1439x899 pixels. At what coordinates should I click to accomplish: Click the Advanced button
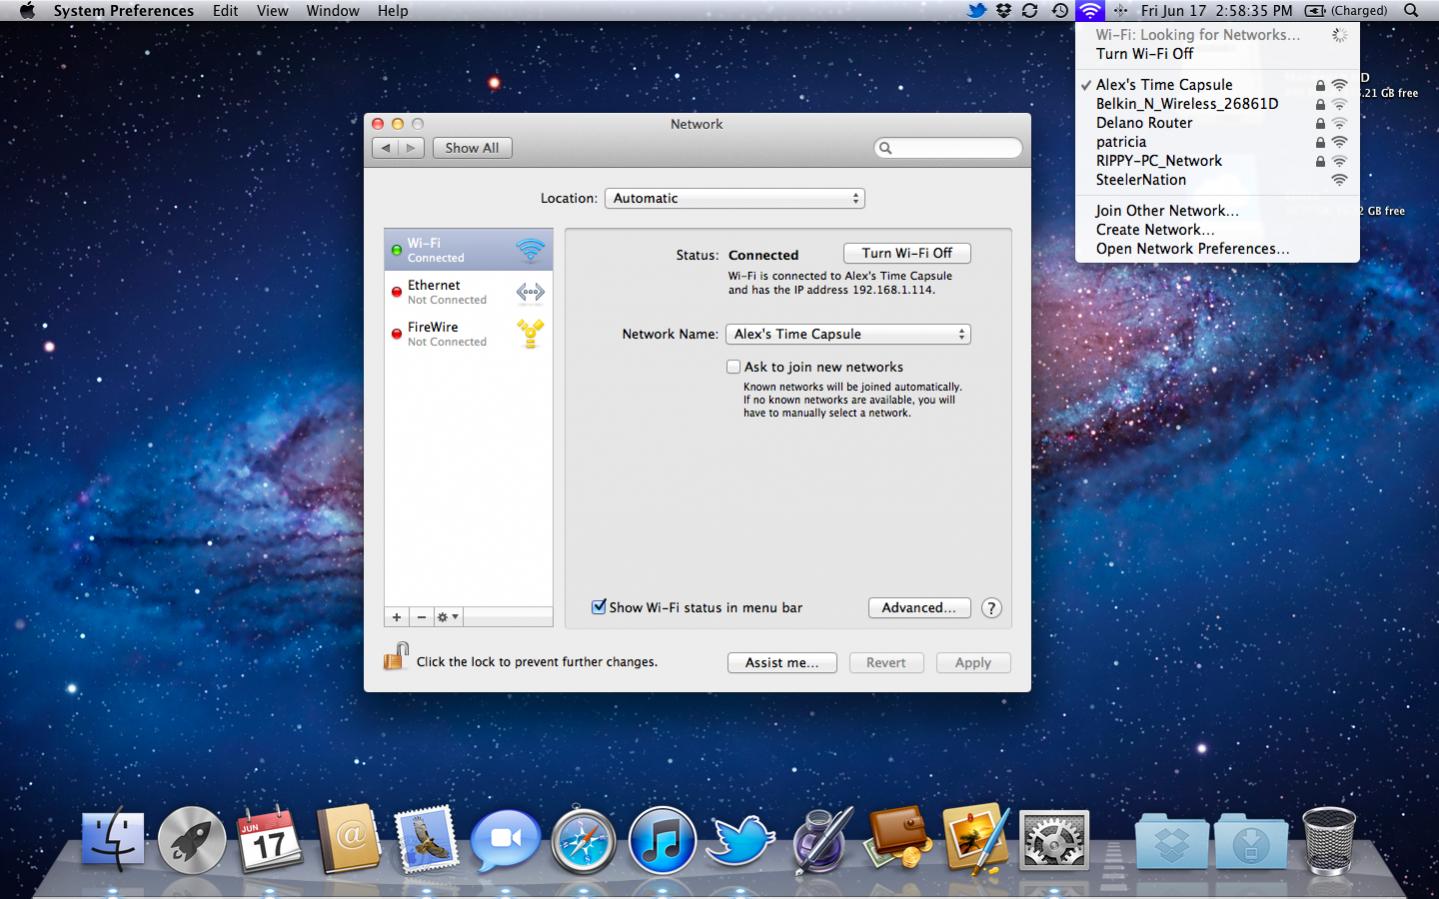click(x=918, y=608)
